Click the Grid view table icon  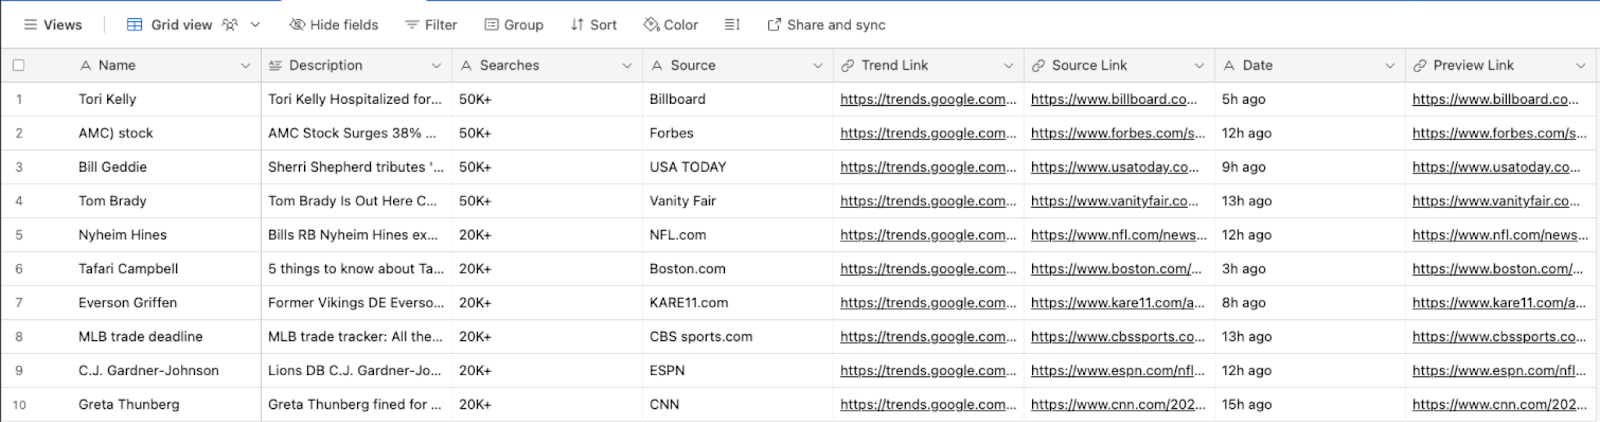(x=135, y=25)
